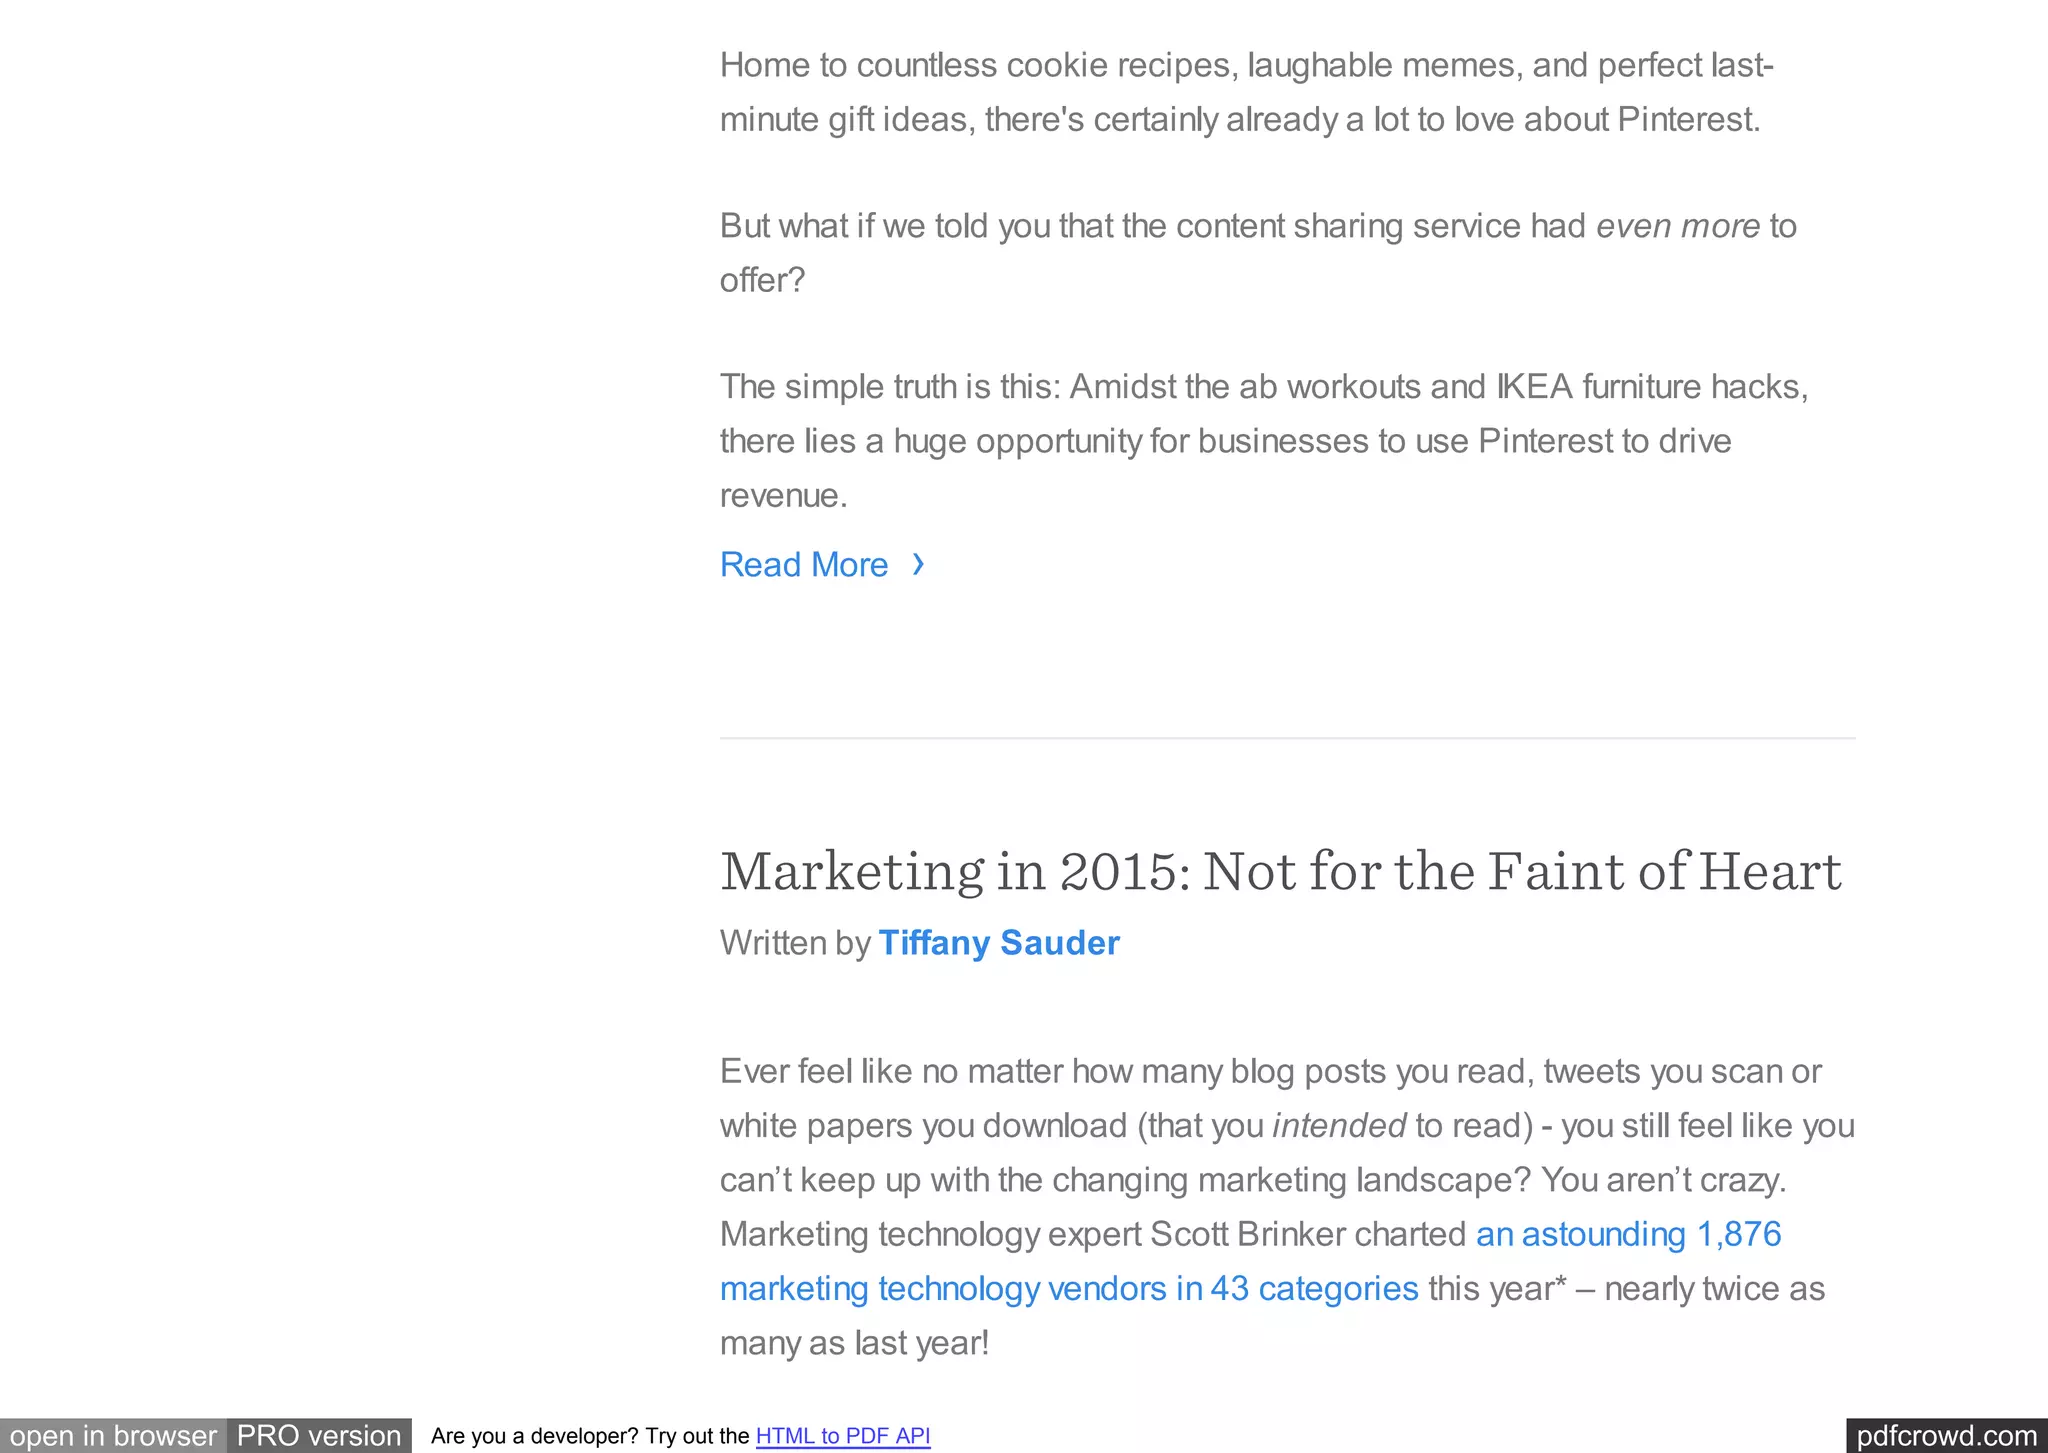Open the HTML to PDF API link
This screenshot has width=2048, height=1453.
pyautogui.click(x=843, y=1436)
